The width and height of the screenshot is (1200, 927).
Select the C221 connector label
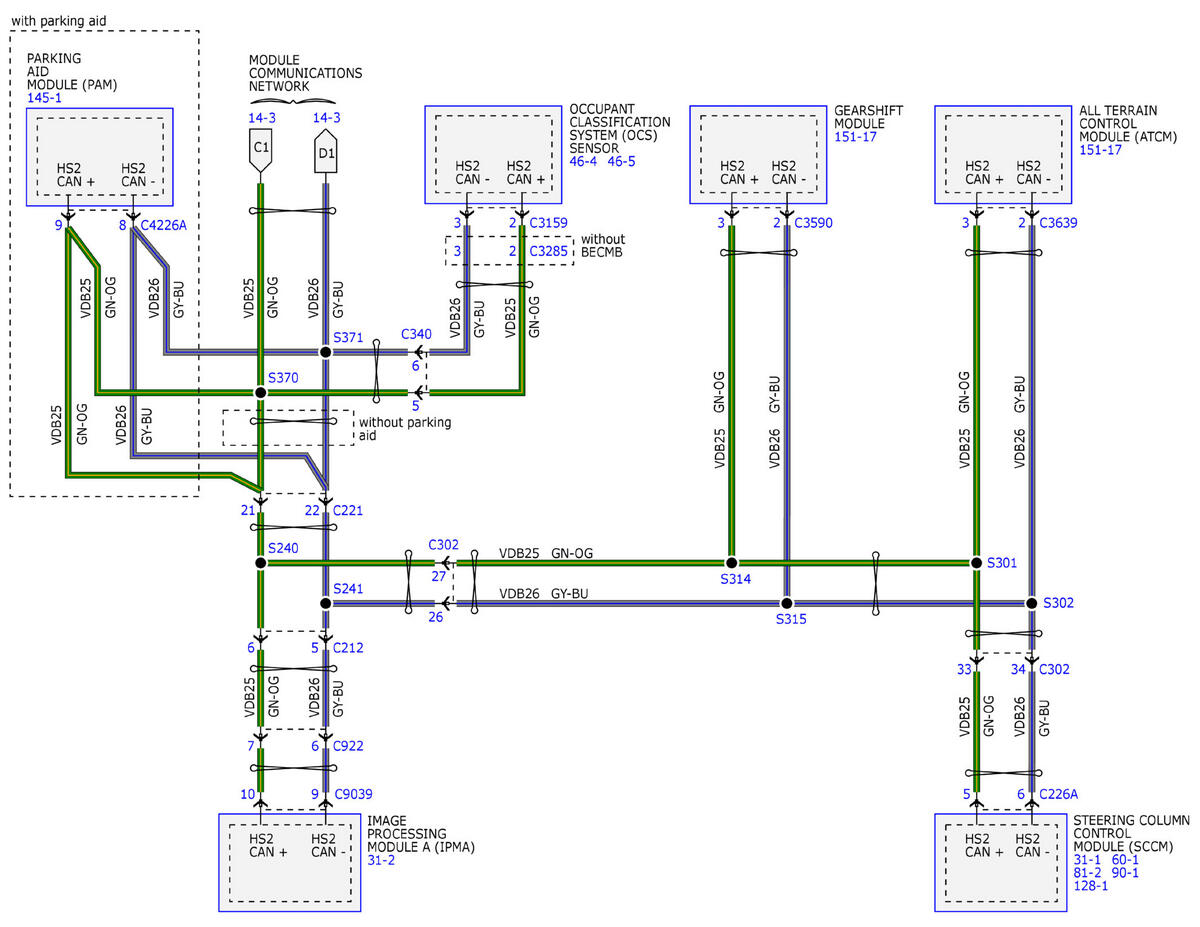click(x=348, y=511)
